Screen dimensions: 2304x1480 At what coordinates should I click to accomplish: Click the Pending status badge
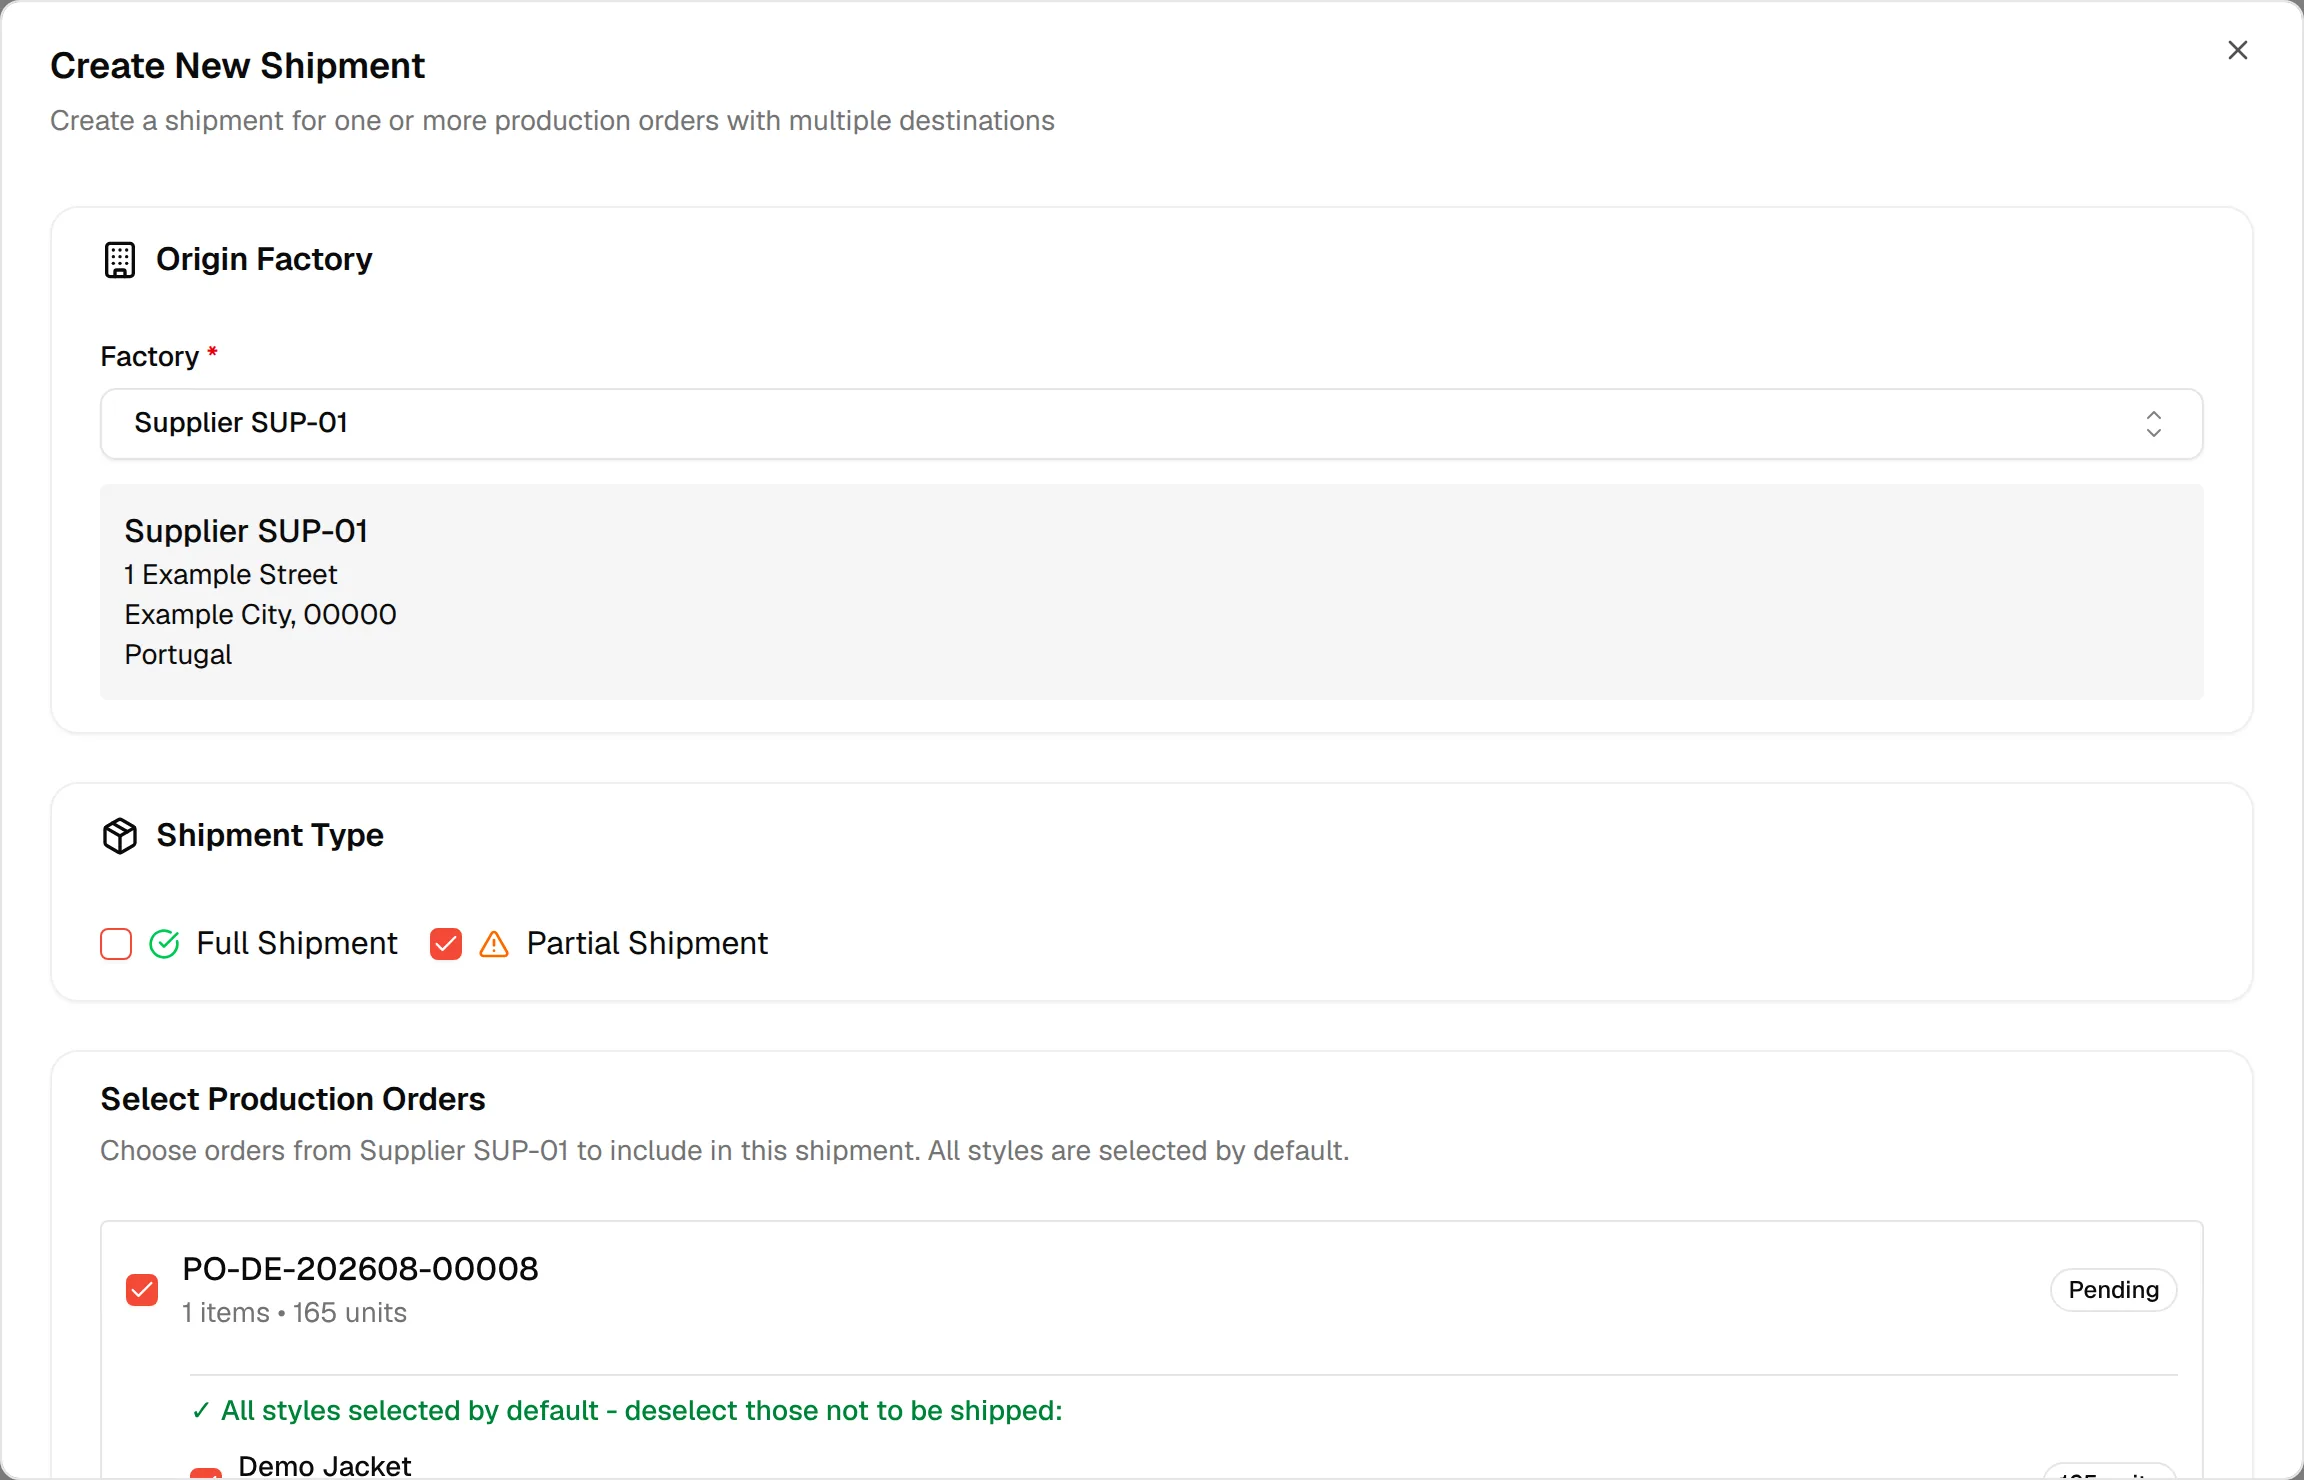pos(2114,1290)
